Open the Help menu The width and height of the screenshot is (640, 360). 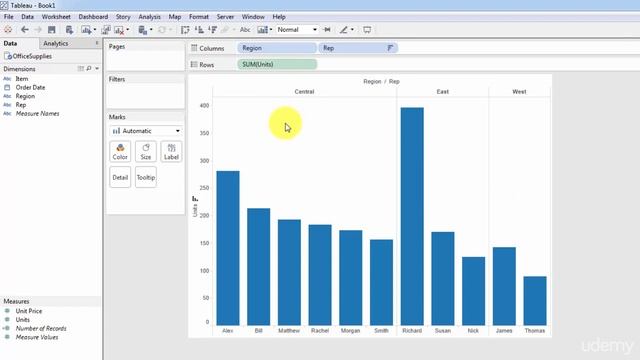pyautogui.click(x=279, y=17)
